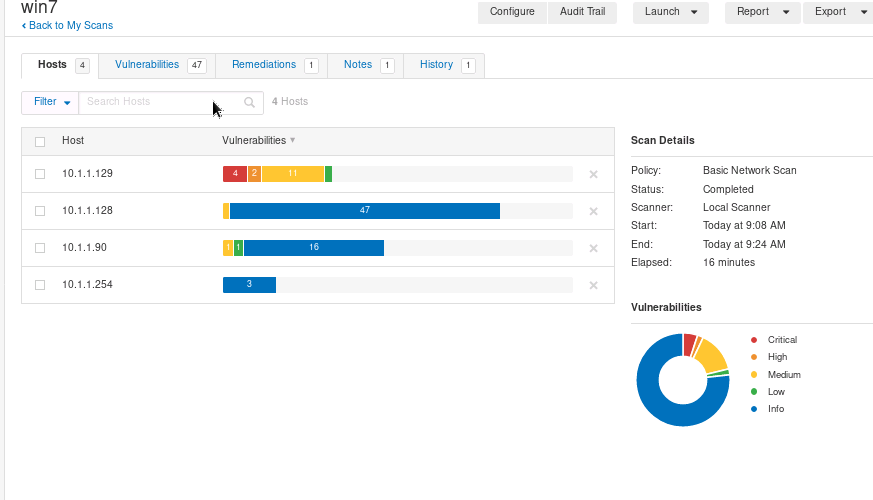
Task: Switch to the Hosts tab
Action: point(60,66)
